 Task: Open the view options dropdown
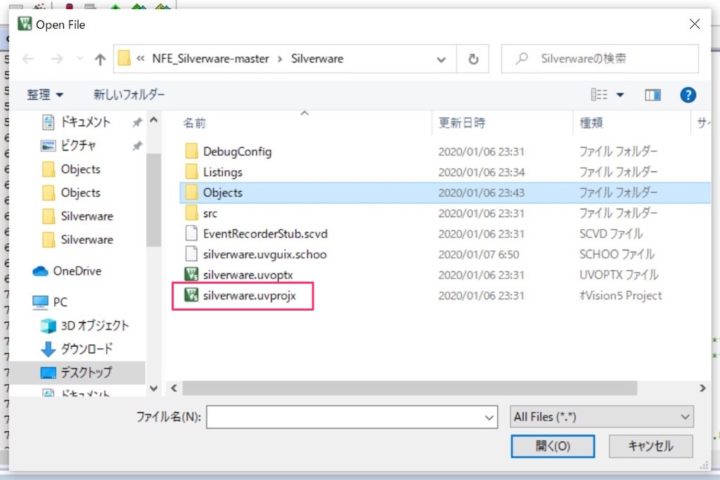click(x=620, y=95)
